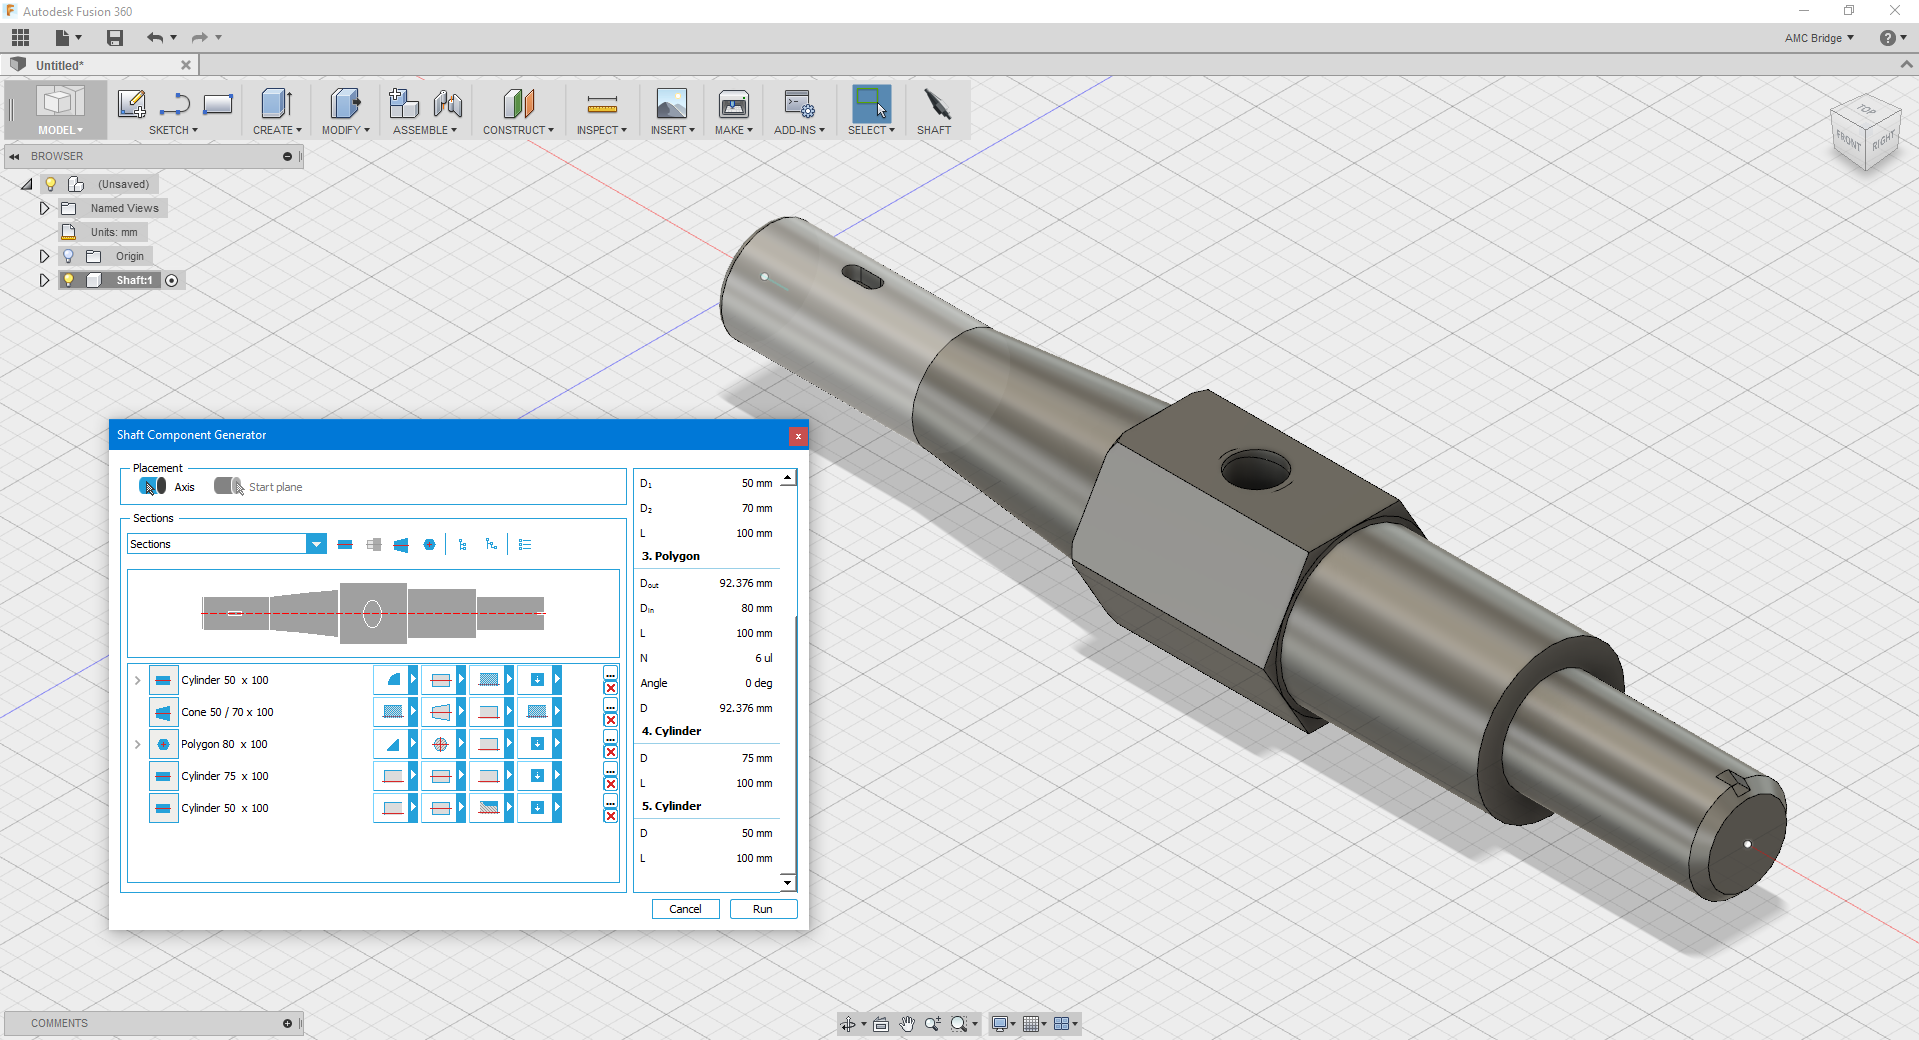1919x1040 pixels.
Task: Open the MODIFY menu
Action: point(345,130)
